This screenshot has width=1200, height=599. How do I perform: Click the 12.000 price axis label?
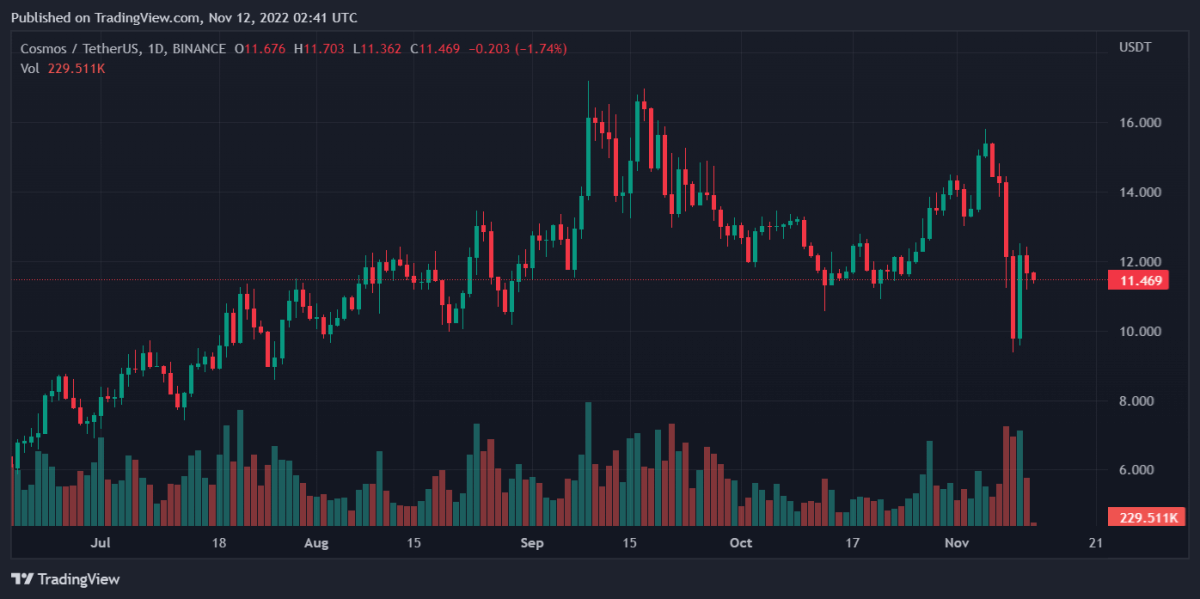pos(1140,261)
